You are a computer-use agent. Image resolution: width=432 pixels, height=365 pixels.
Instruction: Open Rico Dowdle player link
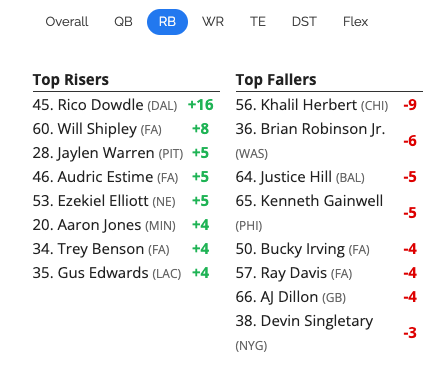pos(100,105)
